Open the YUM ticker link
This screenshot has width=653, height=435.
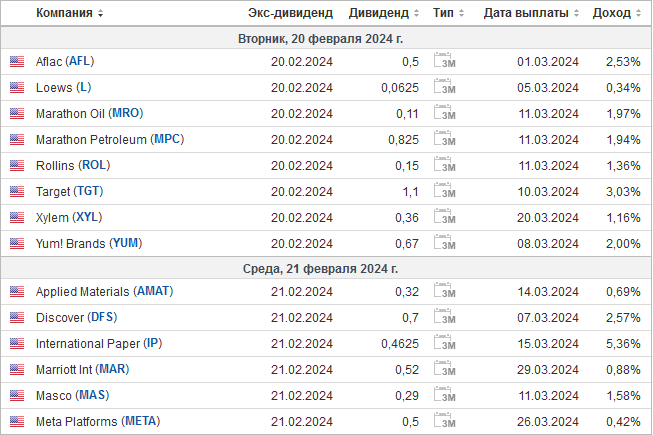126,243
